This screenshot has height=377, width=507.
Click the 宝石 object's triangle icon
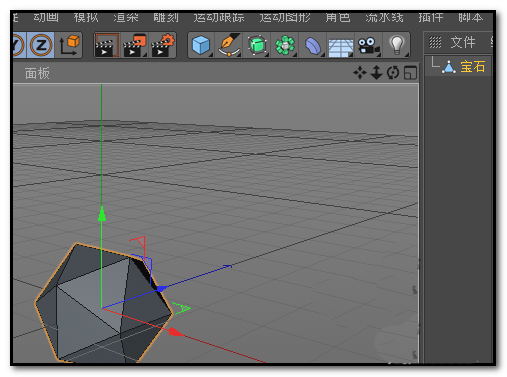click(x=449, y=67)
